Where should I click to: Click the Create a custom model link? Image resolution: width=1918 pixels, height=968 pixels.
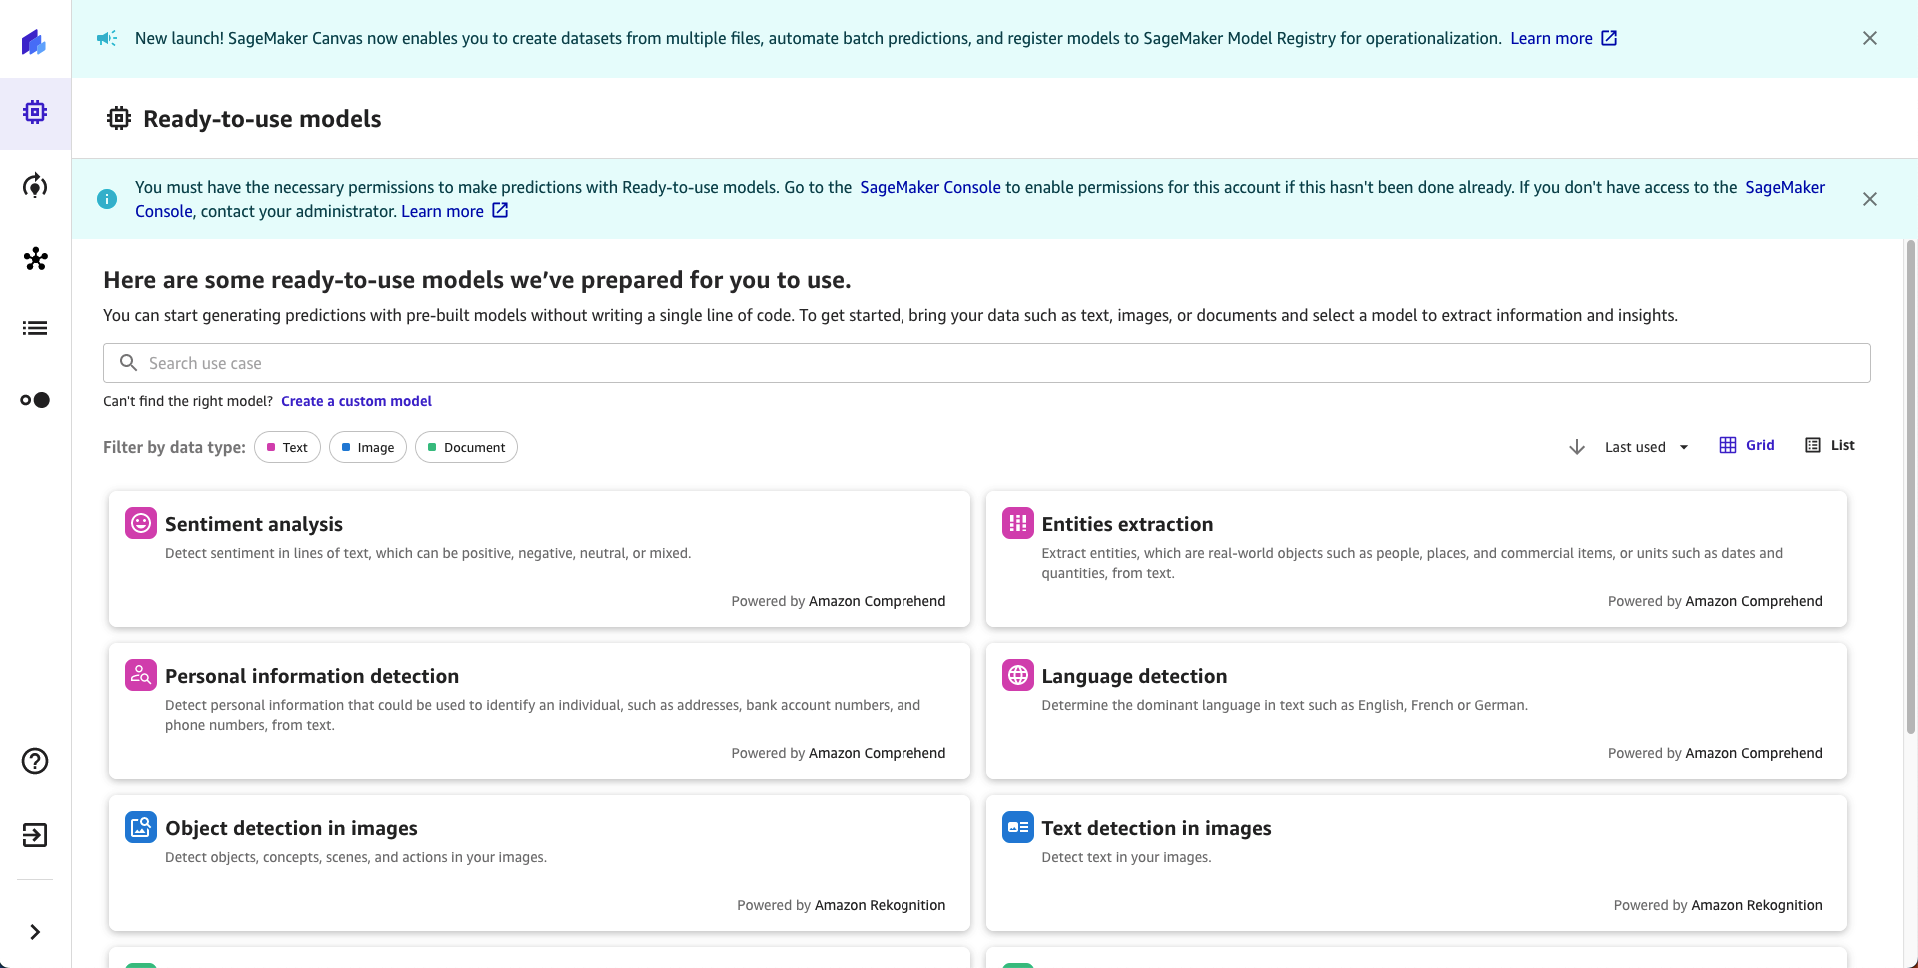[356, 401]
